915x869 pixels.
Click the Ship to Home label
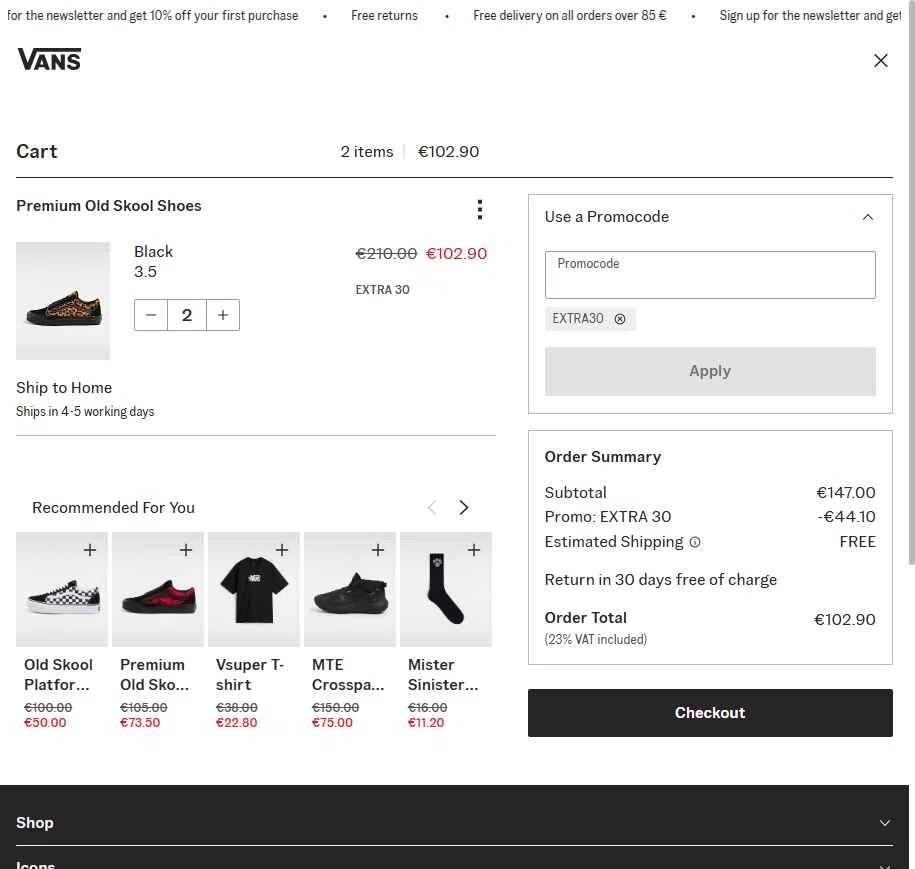coord(64,388)
